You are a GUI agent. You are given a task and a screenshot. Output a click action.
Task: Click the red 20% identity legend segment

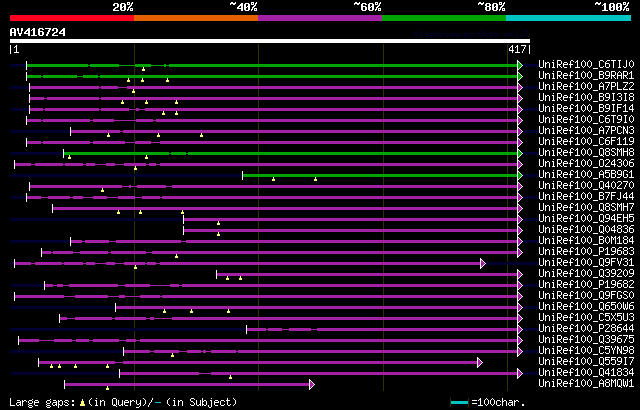click(x=72, y=18)
